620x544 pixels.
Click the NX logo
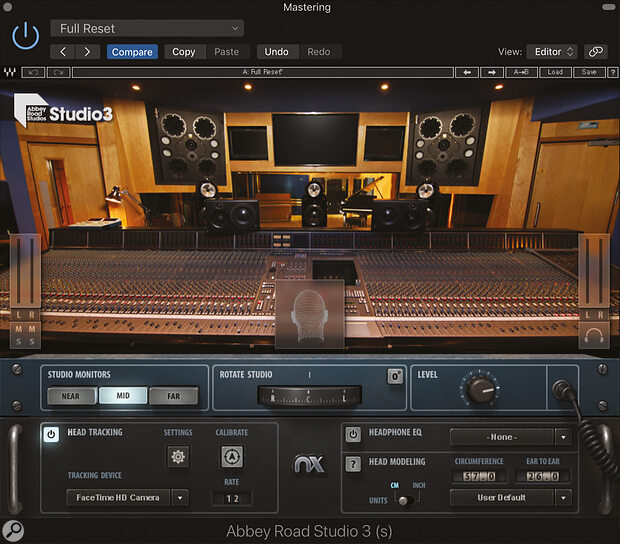[x=310, y=464]
